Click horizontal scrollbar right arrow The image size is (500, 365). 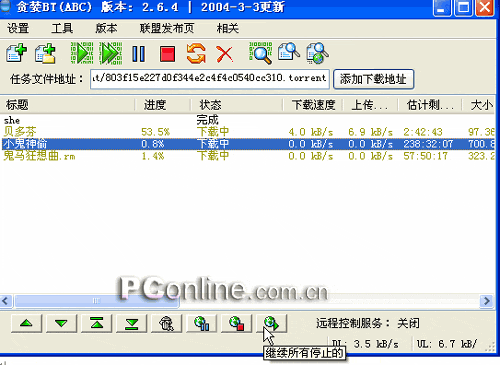pos(487,301)
